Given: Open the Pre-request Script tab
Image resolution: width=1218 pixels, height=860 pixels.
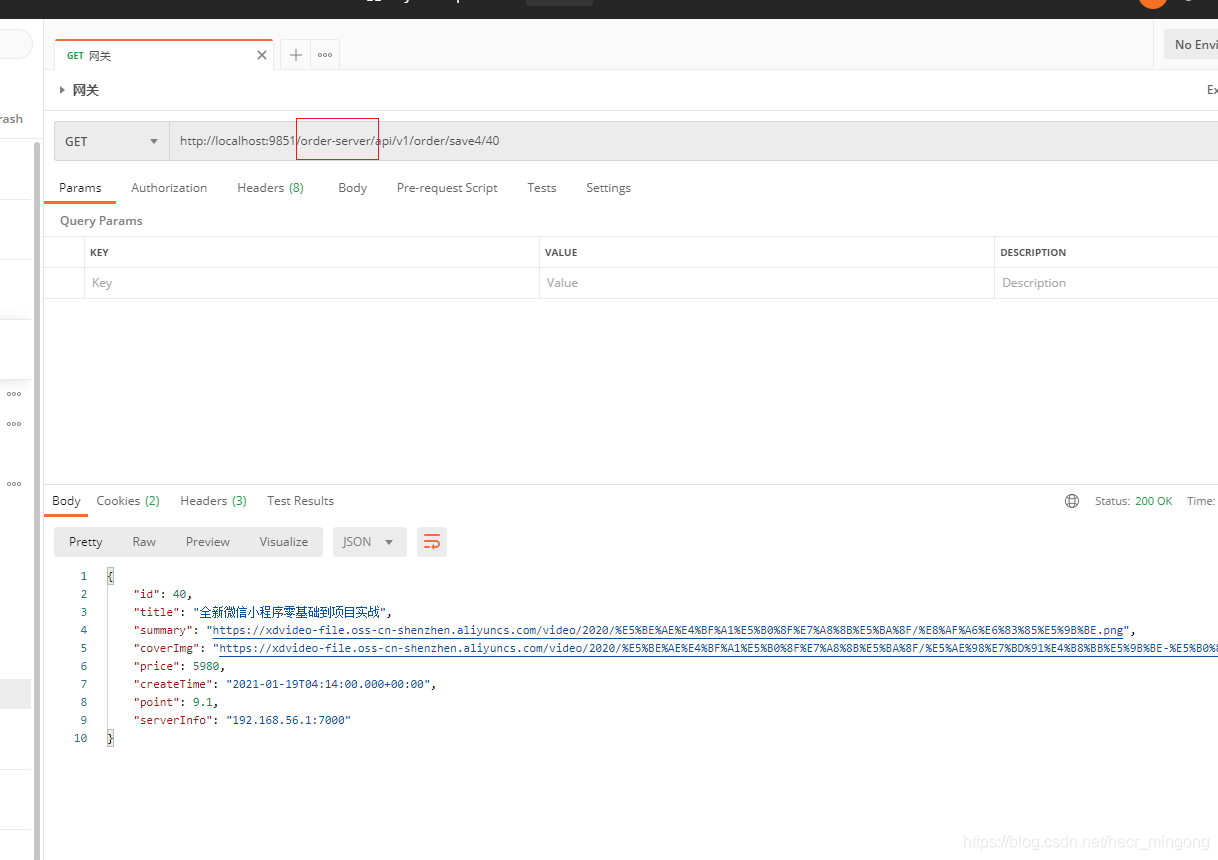Looking at the screenshot, I should [447, 188].
